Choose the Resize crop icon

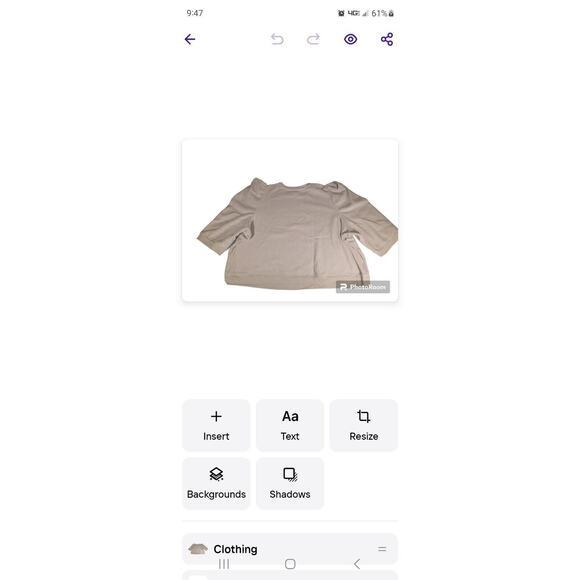(364, 417)
